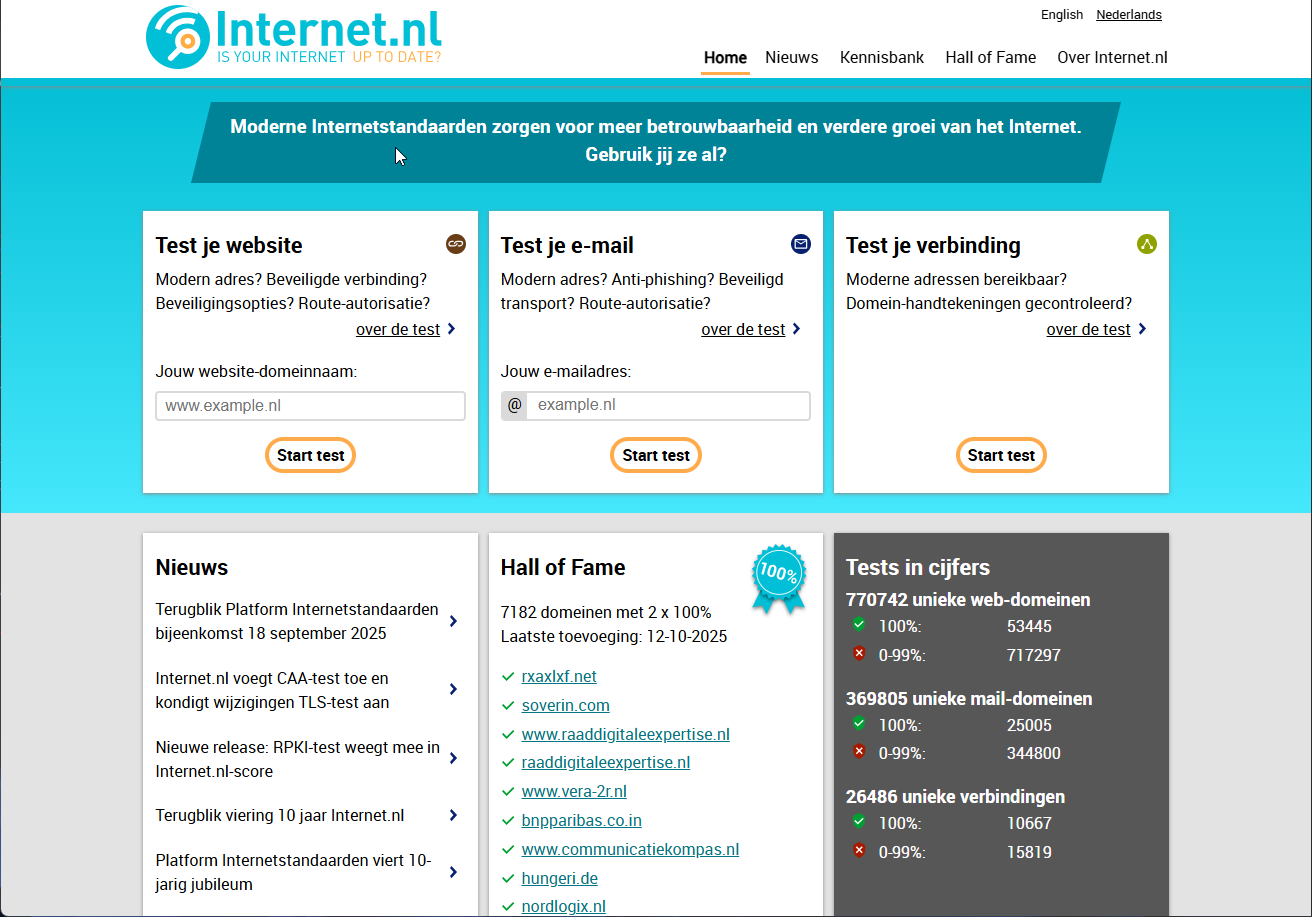This screenshot has height=917, width=1312.
Task: Open the Kennisbank menu item
Action: (882, 58)
